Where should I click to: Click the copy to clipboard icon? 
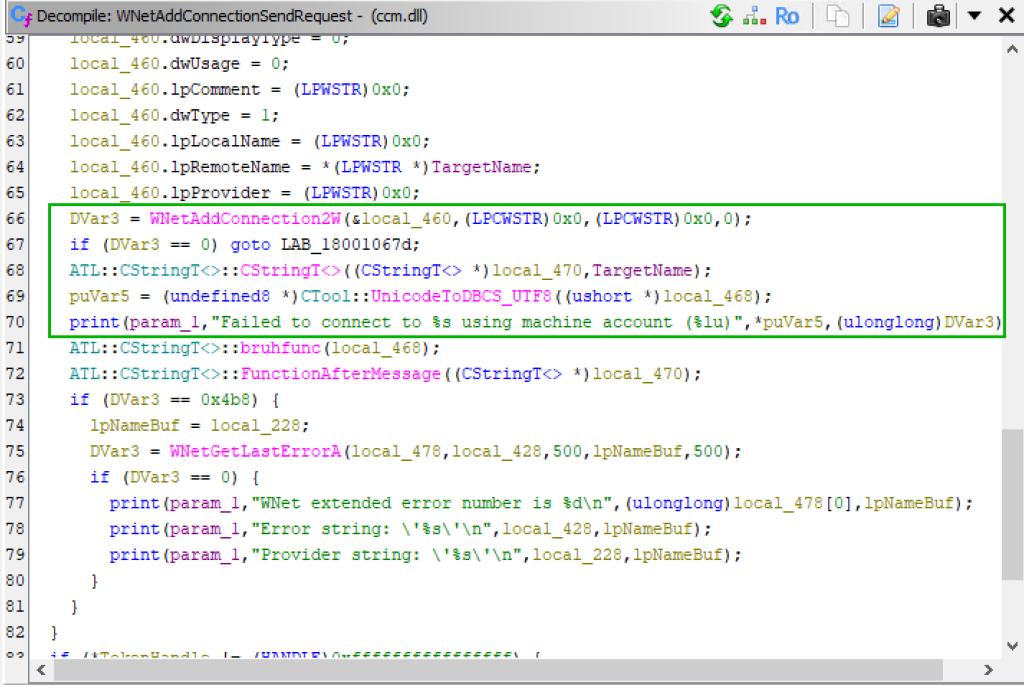click(x=838, y=16)
